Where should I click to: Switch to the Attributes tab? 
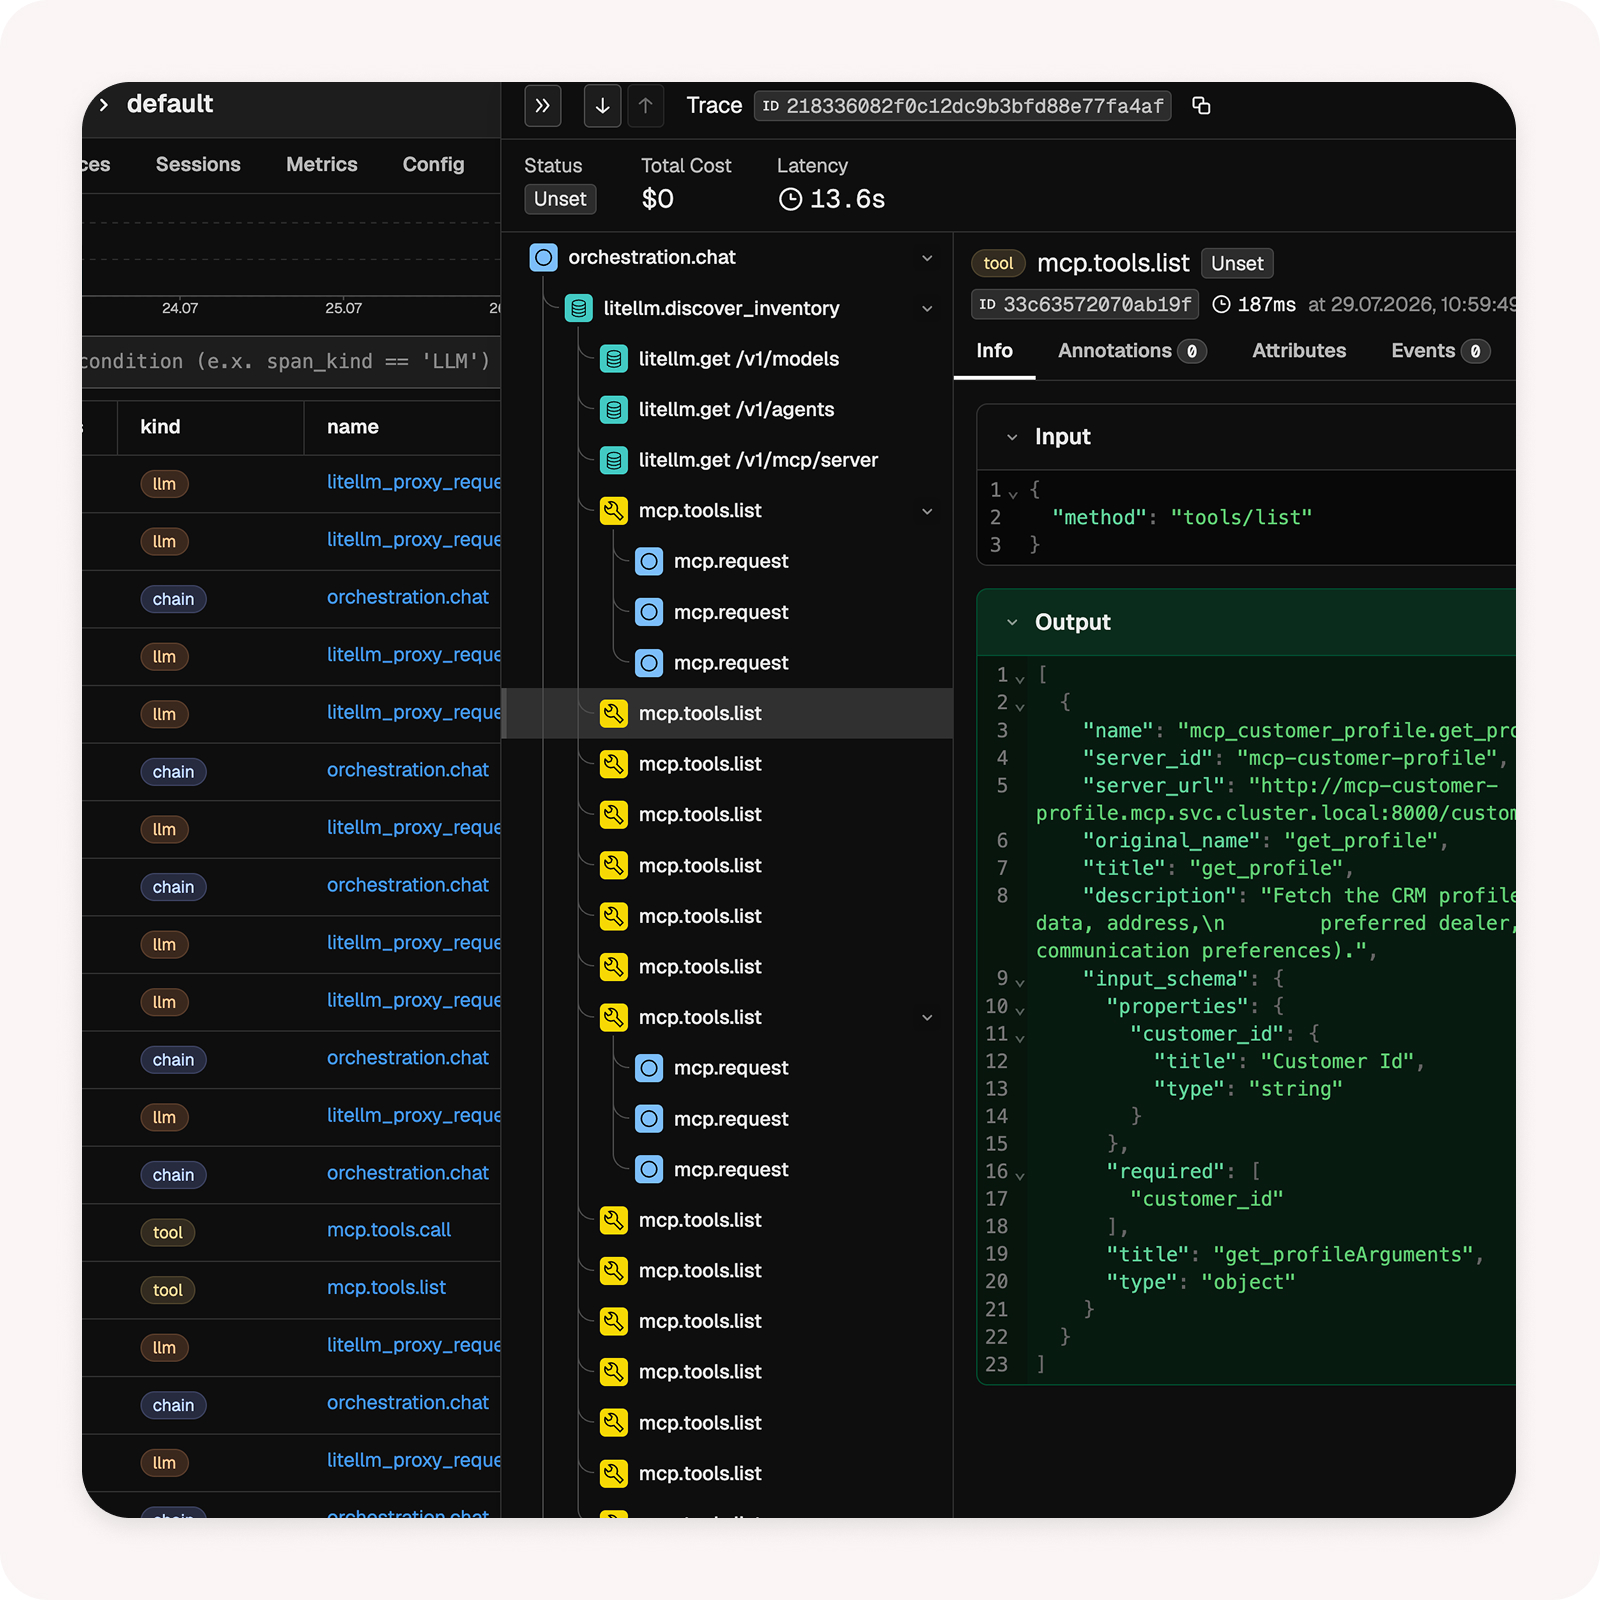tap(1299, 351)
